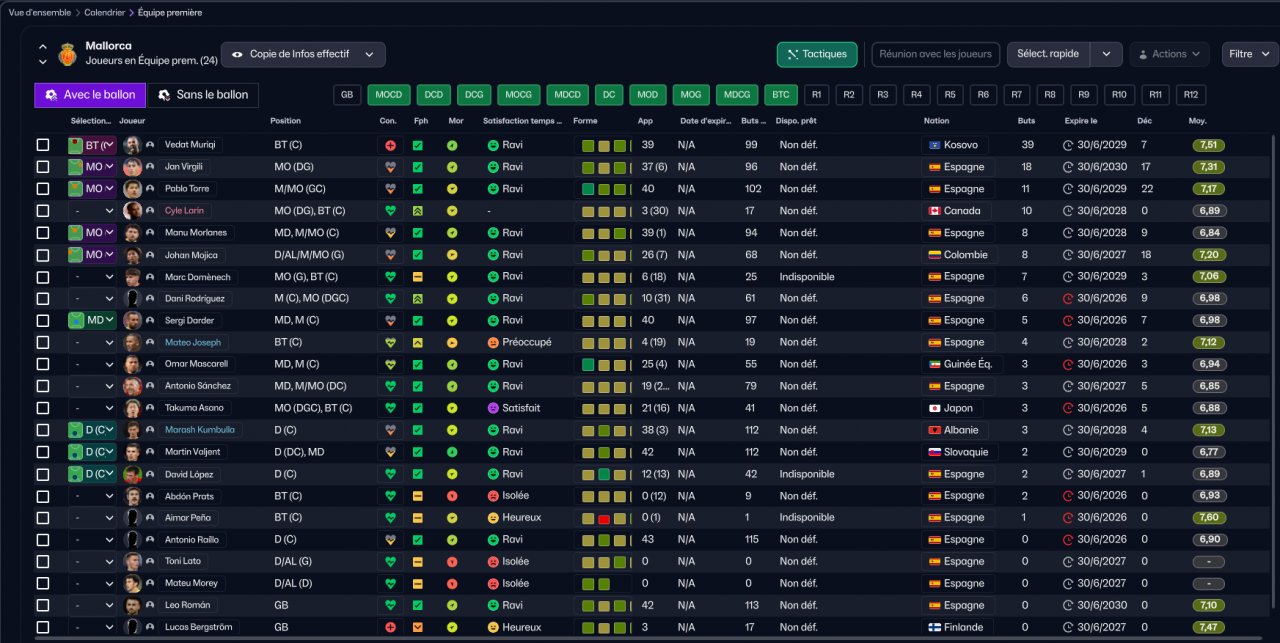Click Aimar Peño's silhouette portrait
Viewport: 1280px width, 643px height.
132,518
